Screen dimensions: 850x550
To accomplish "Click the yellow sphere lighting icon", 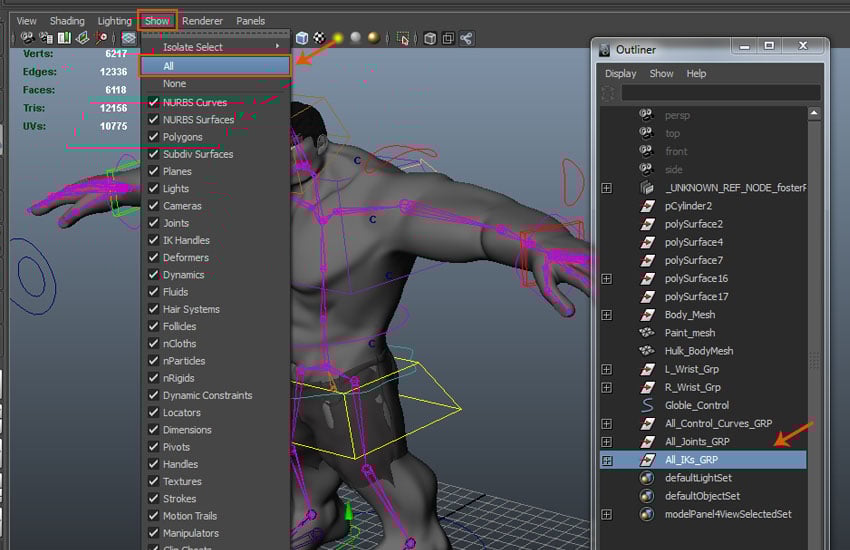I will 338,39.
